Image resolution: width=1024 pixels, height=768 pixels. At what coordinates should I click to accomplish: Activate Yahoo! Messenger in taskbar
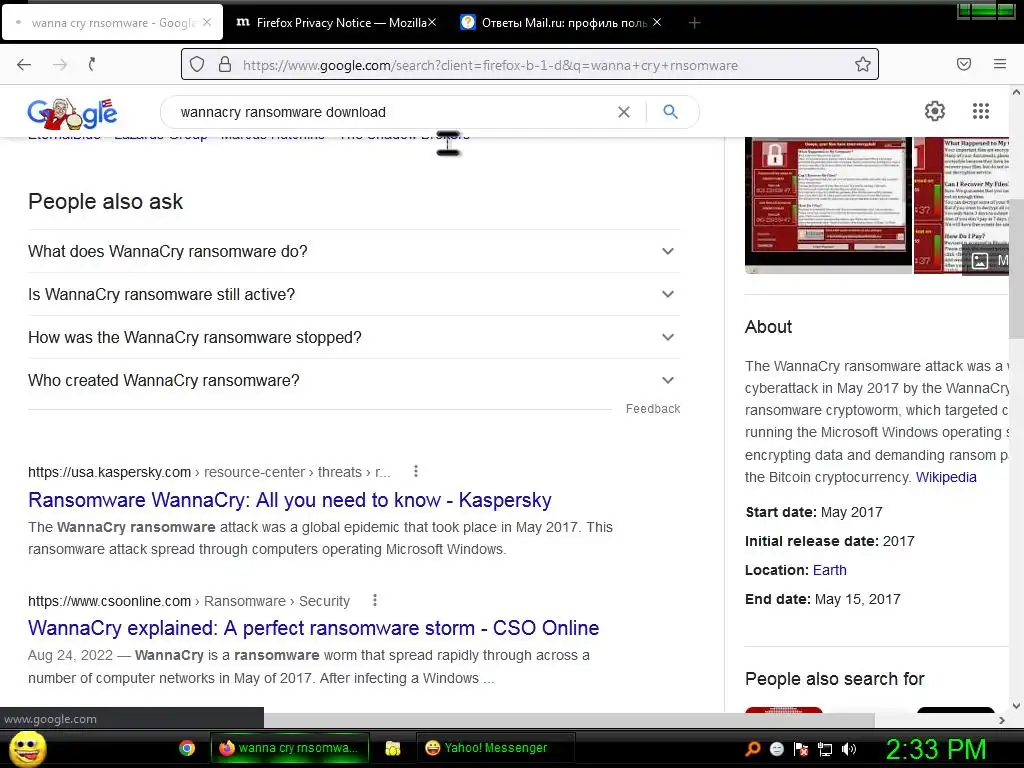[x=495, y=748]
